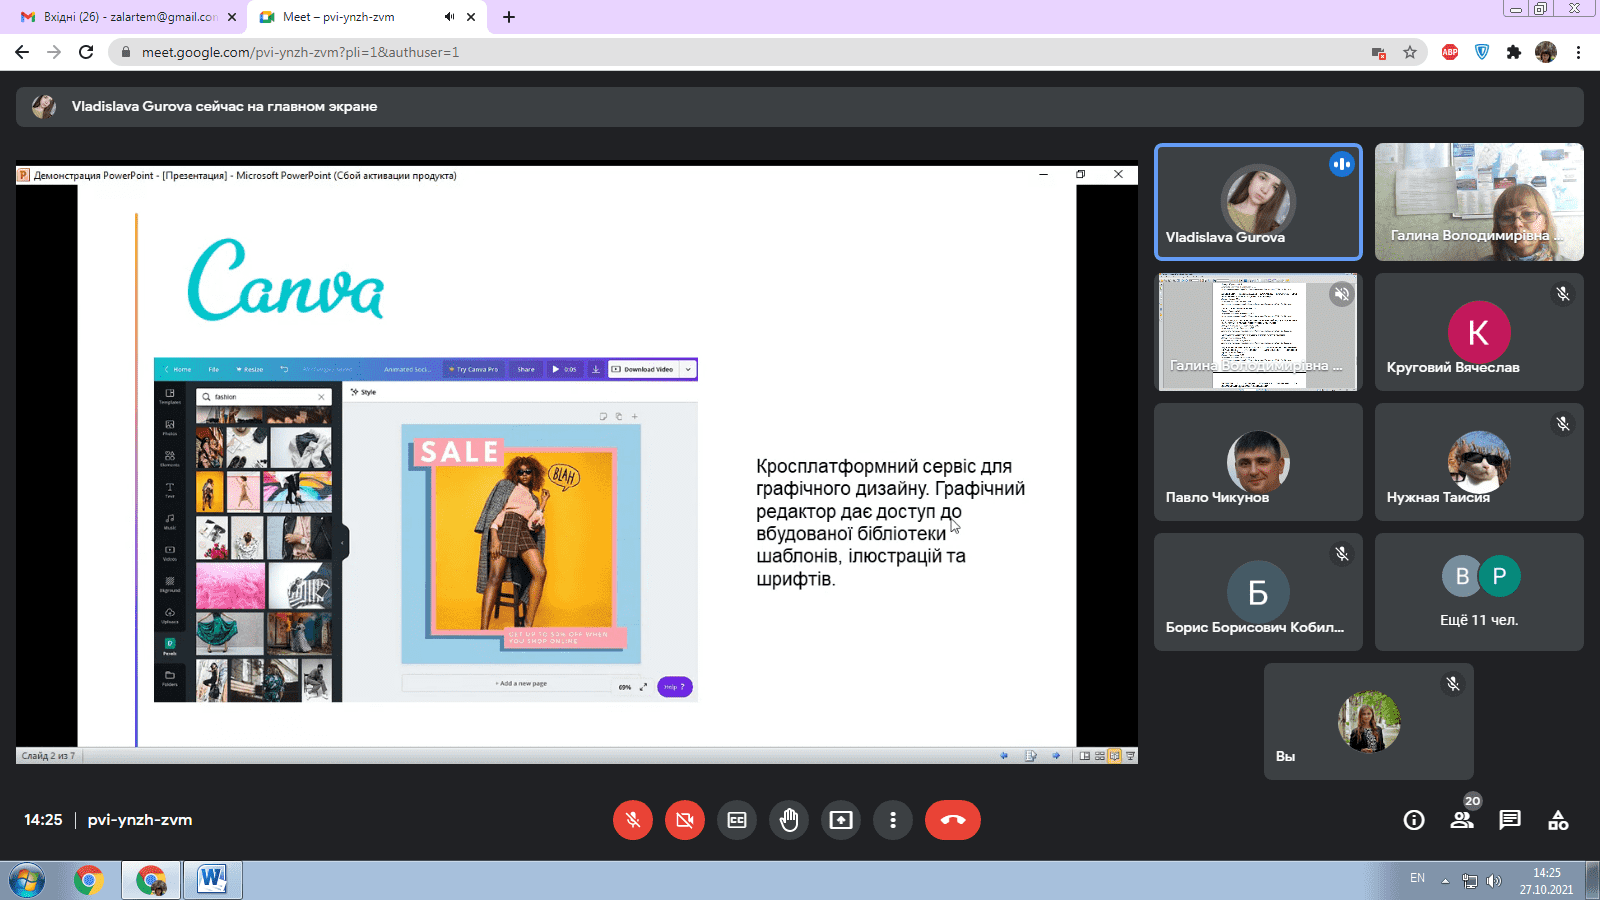Click 'Download Video' button in Canva screenshot
The height and width of the screenshot is (900, 1600).
[643, 369]
